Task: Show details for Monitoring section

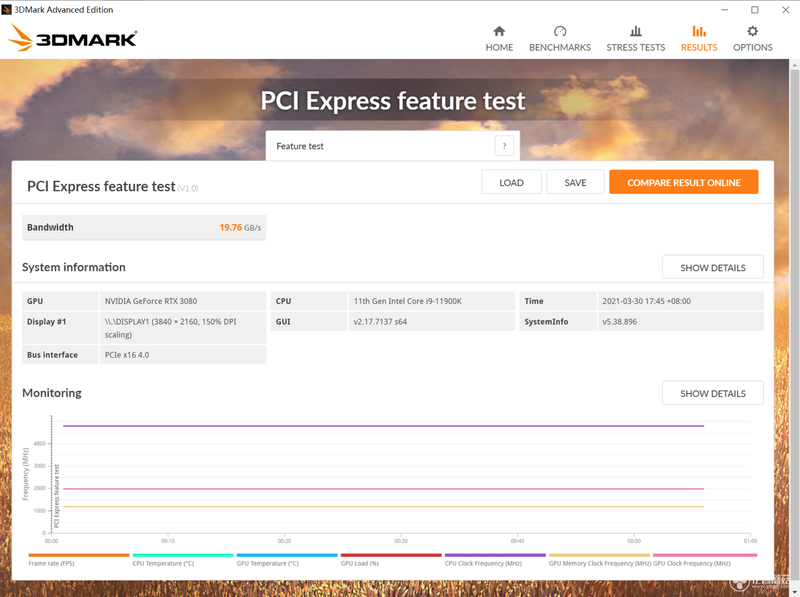Action: (x=713, y=393)
